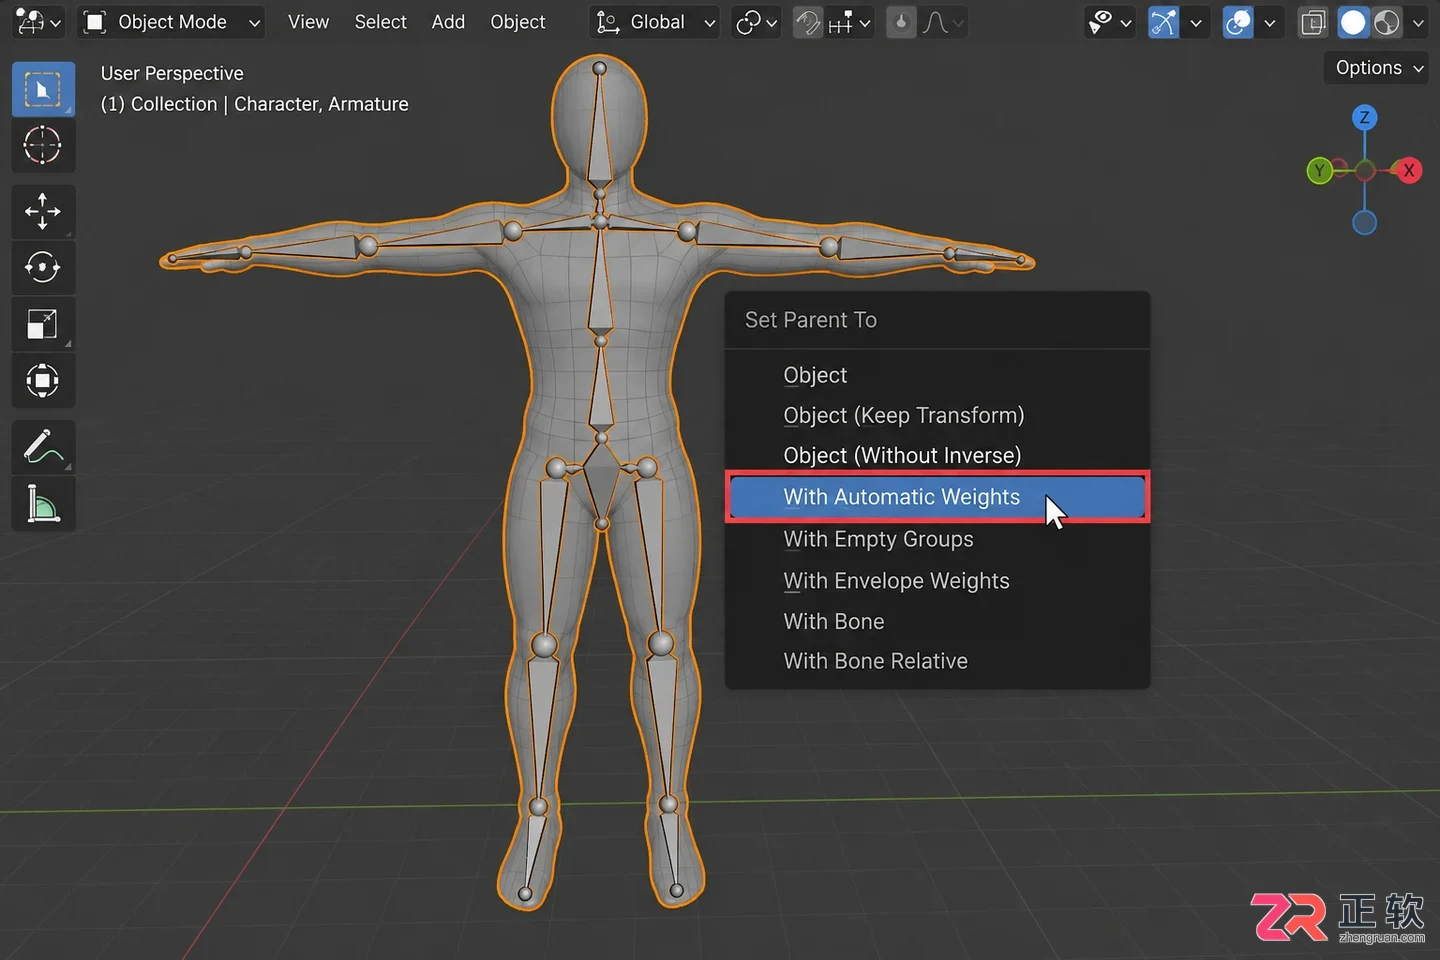
Task: Switch to Material Preview shading
Action: tap(1386, 22)
